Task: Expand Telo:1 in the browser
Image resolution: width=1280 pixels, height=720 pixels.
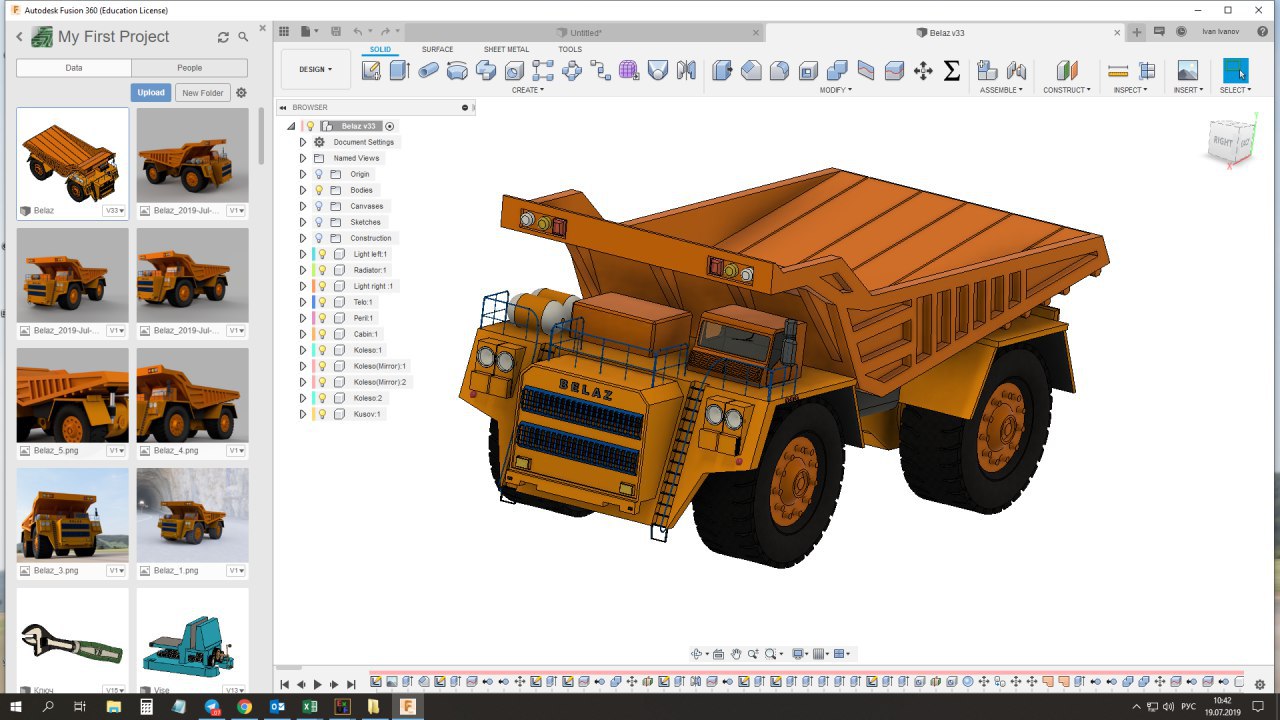Action: click(x=303, y=302)
